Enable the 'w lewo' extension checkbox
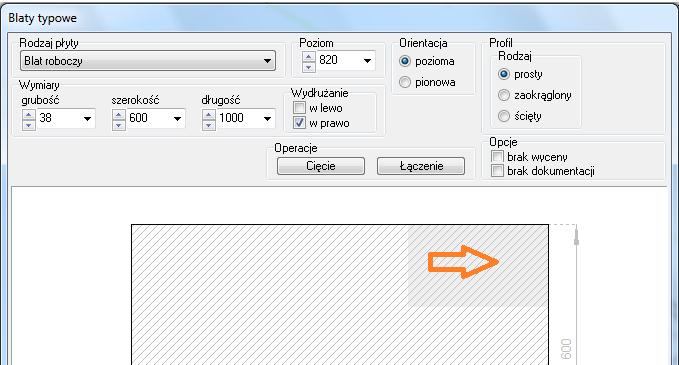Screen dimensions: 679x365 coord(299,107)
